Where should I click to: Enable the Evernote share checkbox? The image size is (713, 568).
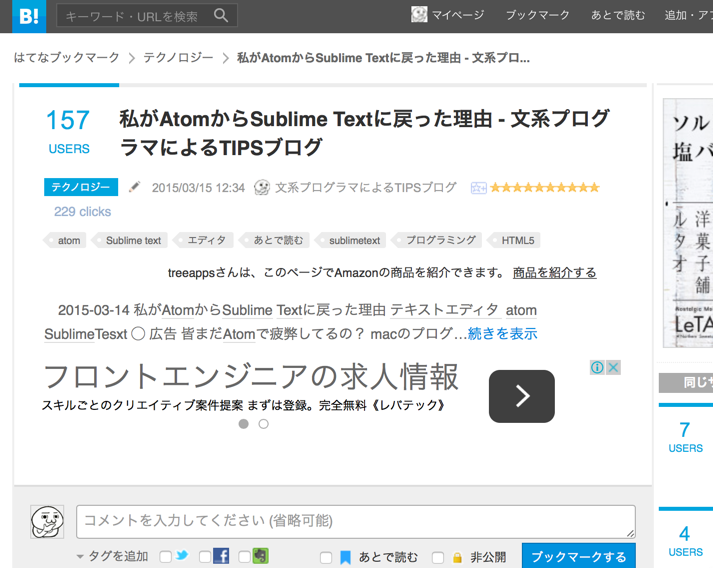pos(245,557)
